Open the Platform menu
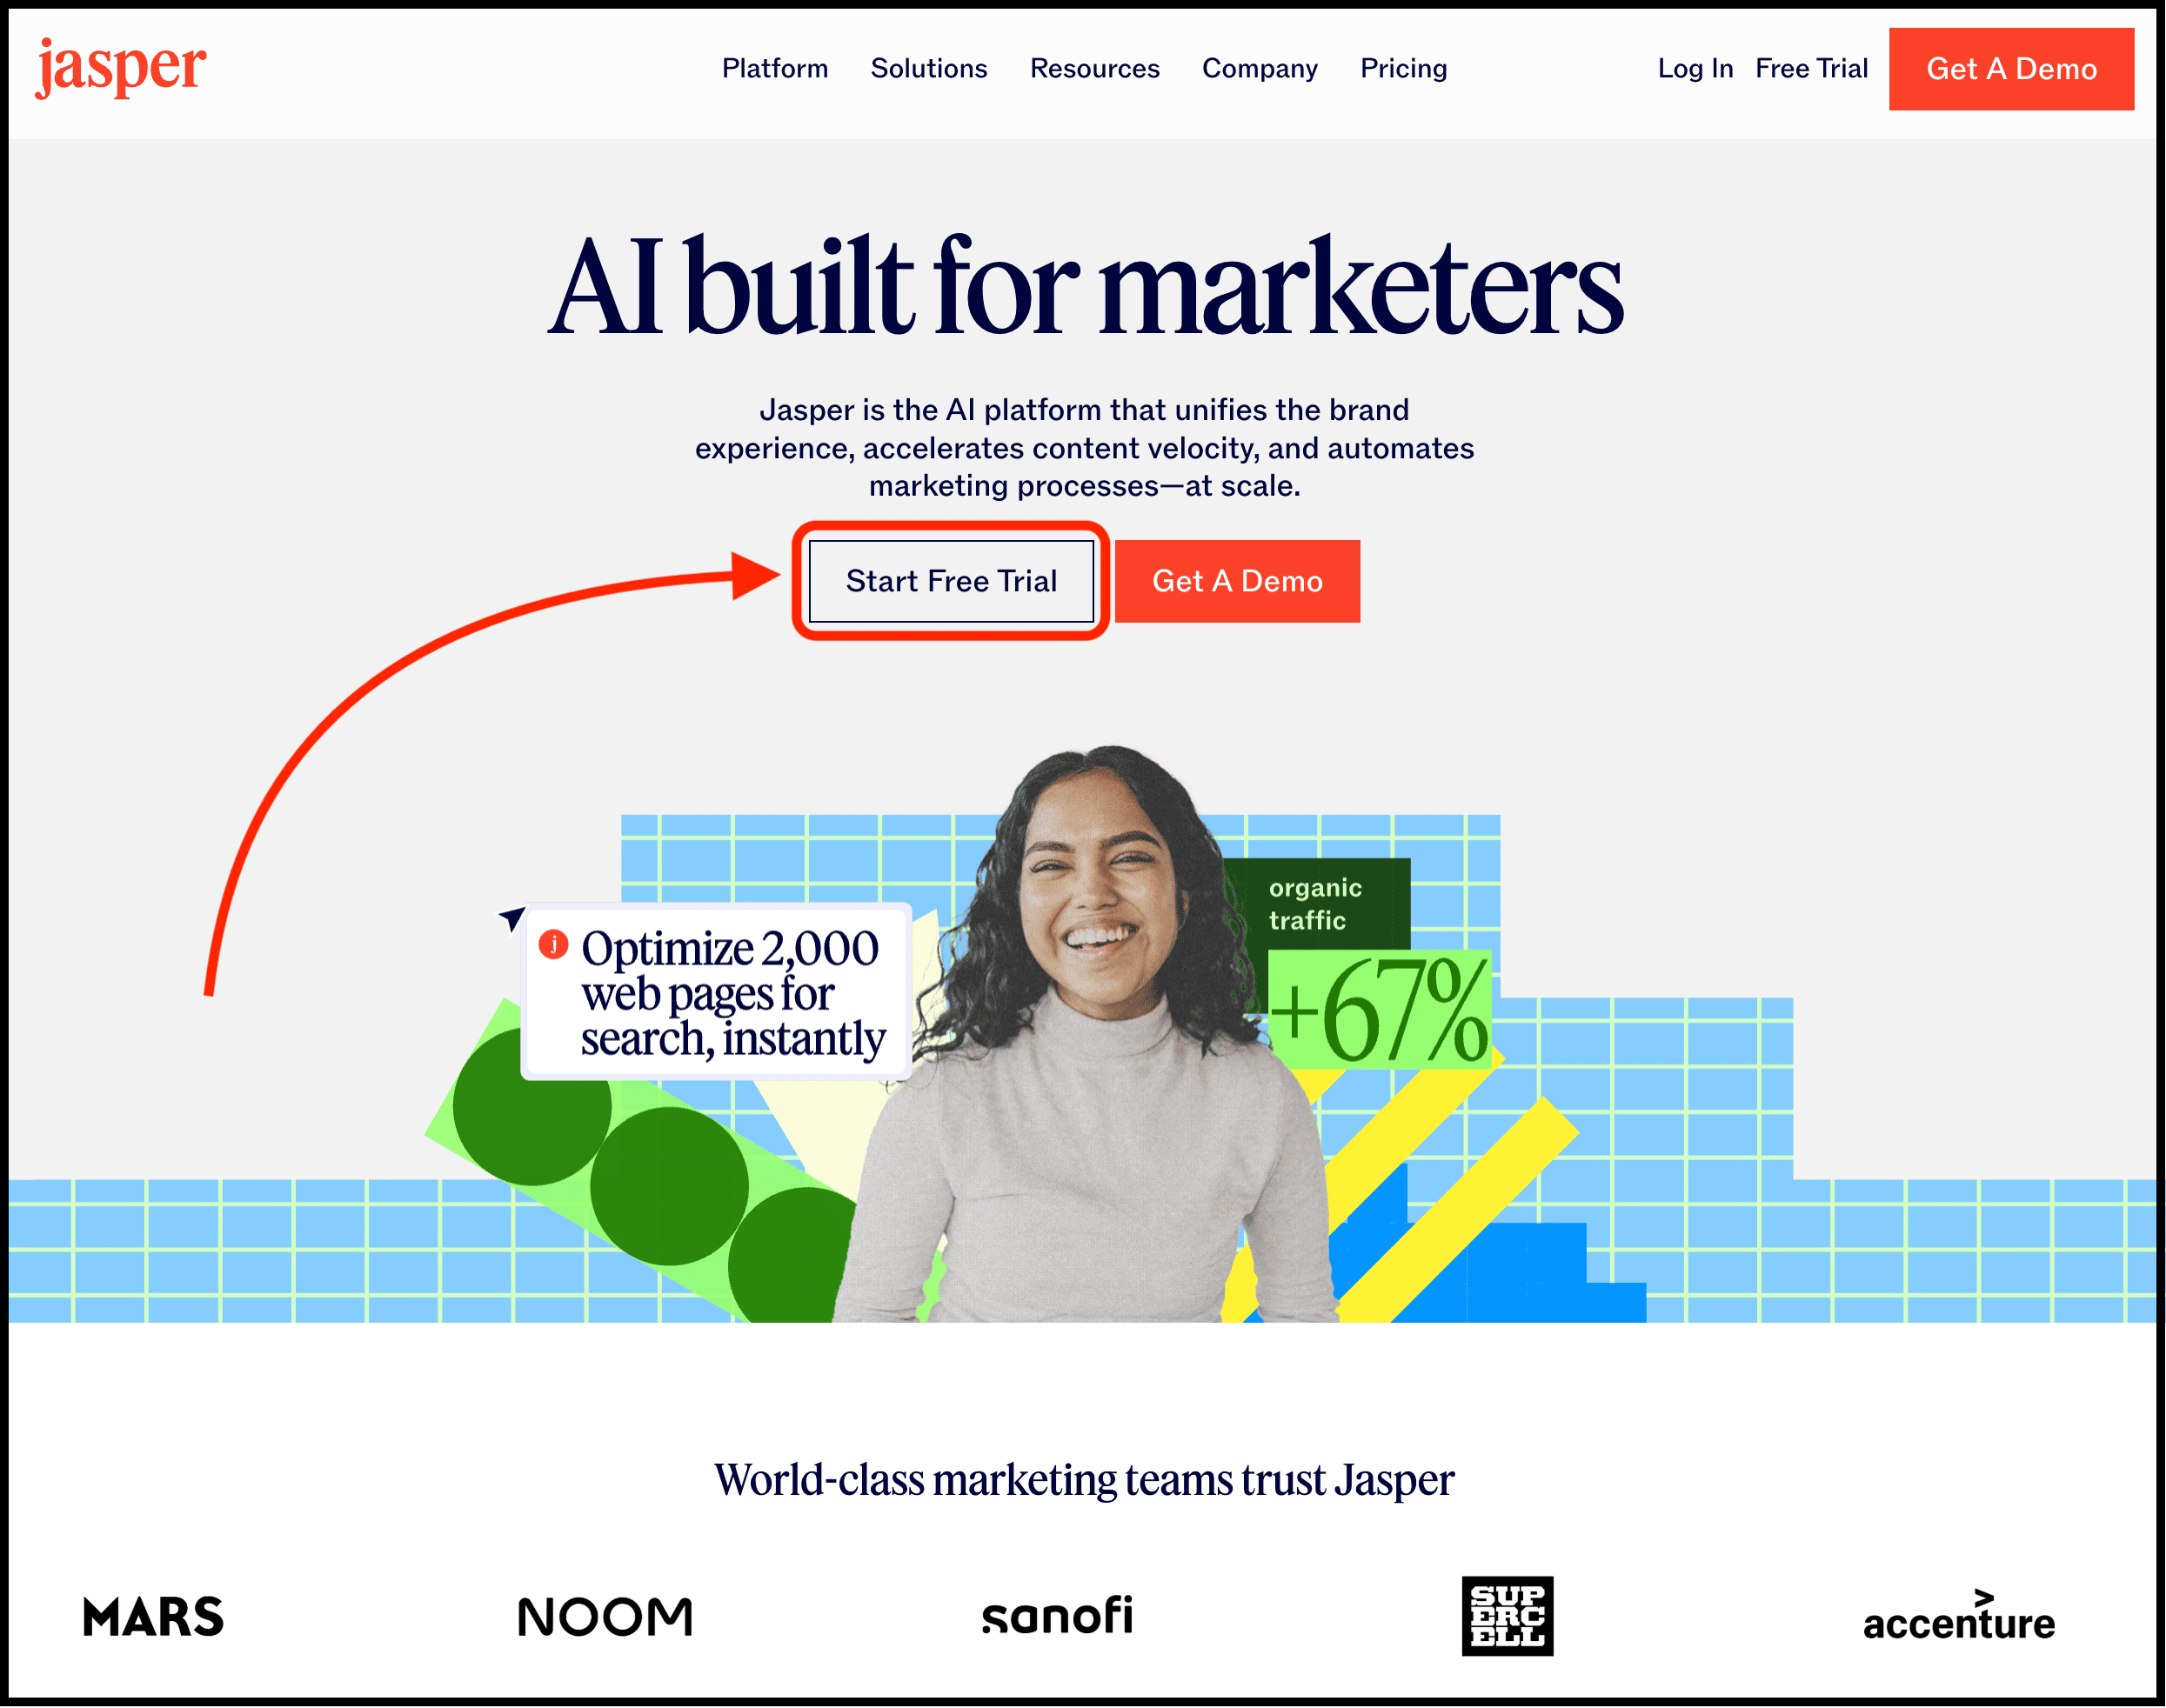 click(x=775, y=68)
